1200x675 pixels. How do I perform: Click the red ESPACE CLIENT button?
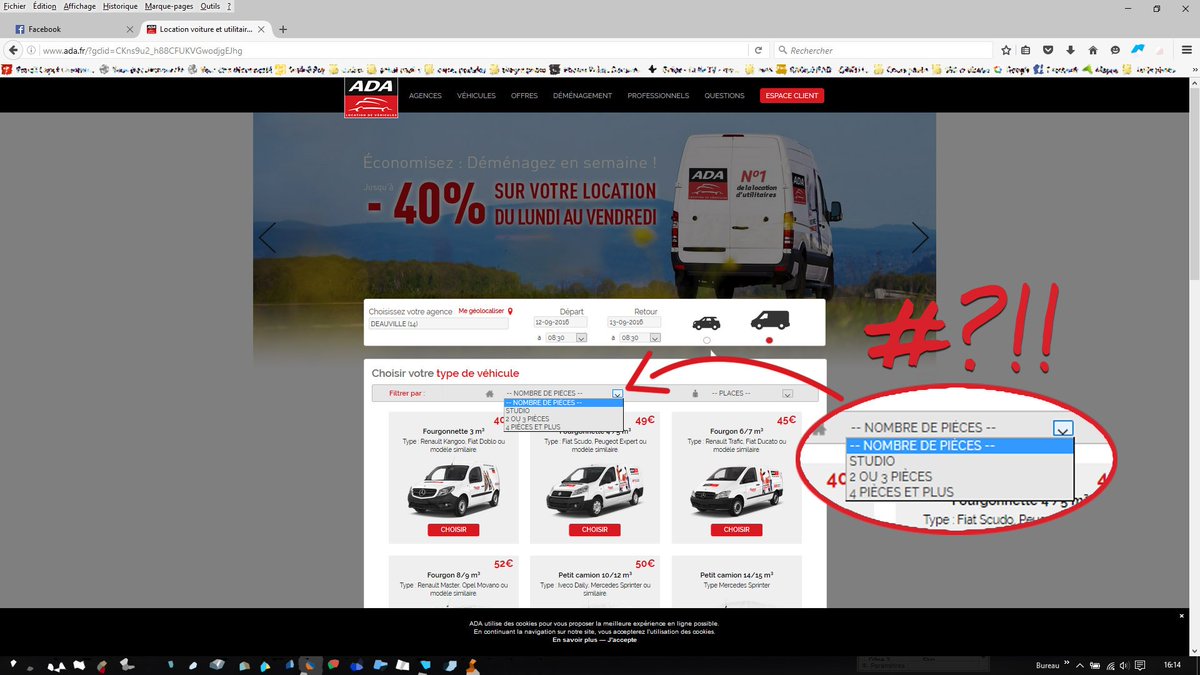coord(792,96)
